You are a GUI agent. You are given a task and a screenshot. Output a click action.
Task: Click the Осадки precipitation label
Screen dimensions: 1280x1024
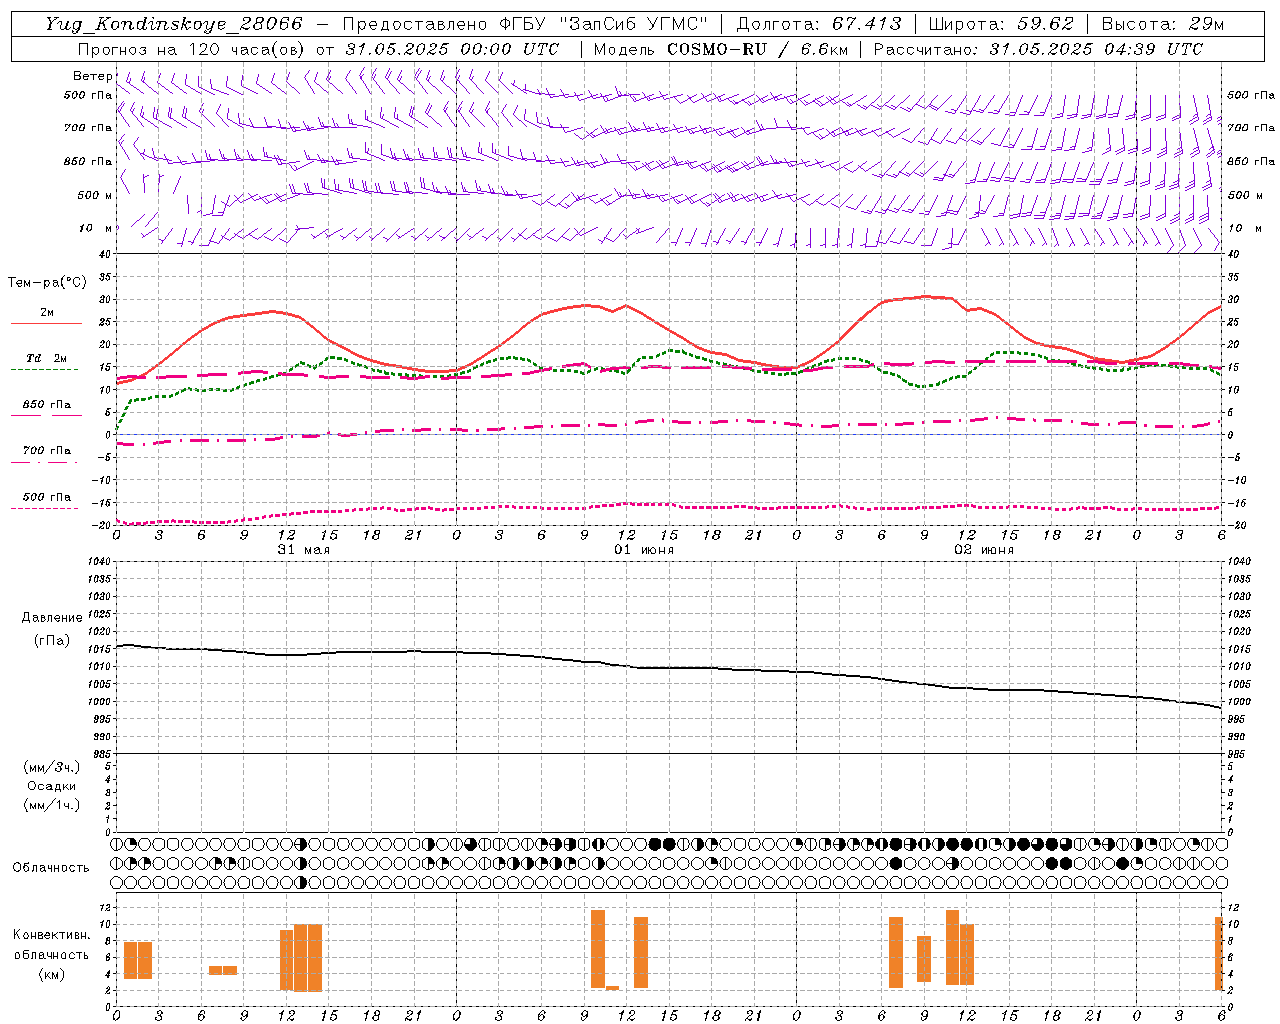click(52, 786)
